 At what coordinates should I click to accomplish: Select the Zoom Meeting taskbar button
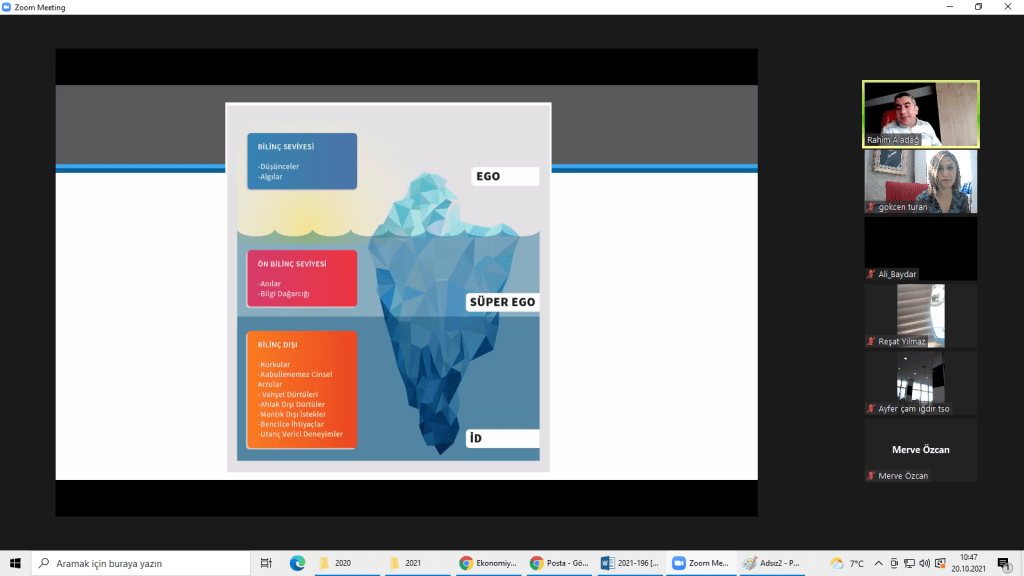[702, 563]
